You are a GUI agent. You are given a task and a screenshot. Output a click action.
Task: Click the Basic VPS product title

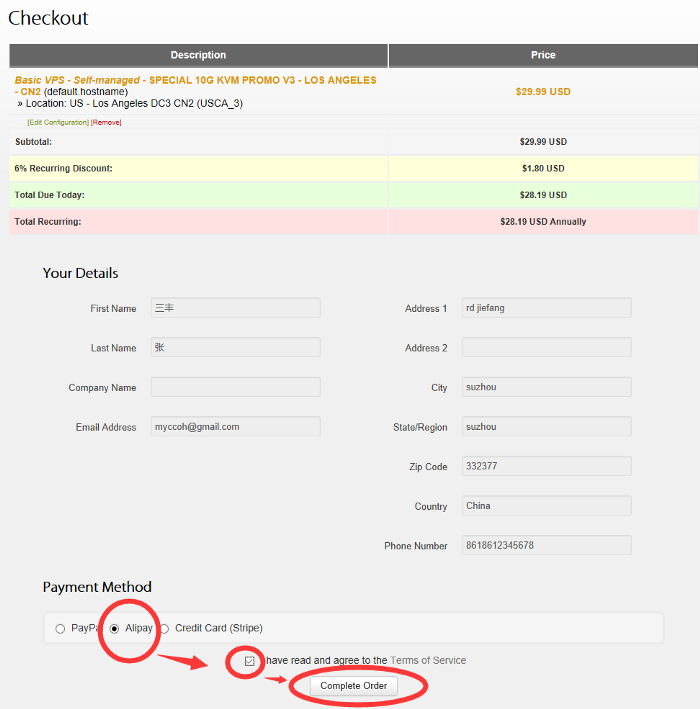(x=195, y=80)
